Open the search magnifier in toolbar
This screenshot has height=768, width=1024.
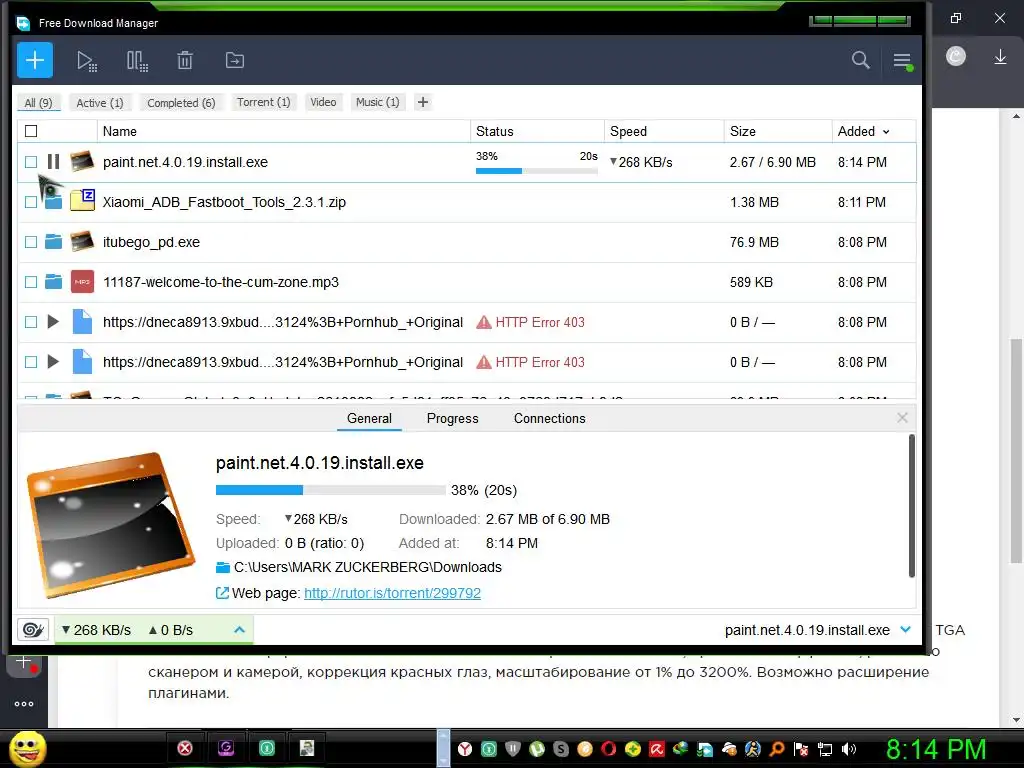point(861,60)
